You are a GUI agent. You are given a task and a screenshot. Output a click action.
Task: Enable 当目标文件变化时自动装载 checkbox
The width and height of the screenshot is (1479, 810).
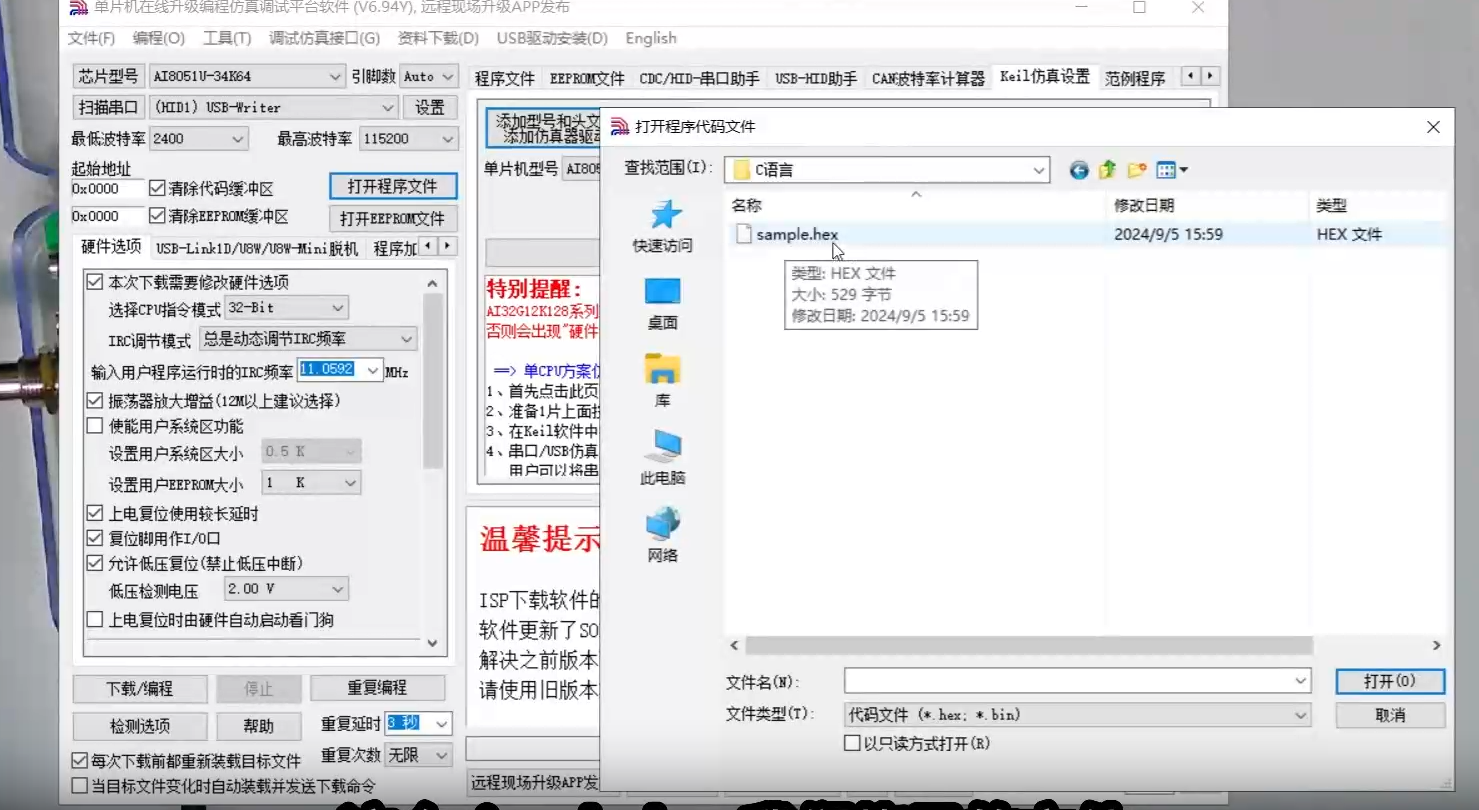coord(80,786)
